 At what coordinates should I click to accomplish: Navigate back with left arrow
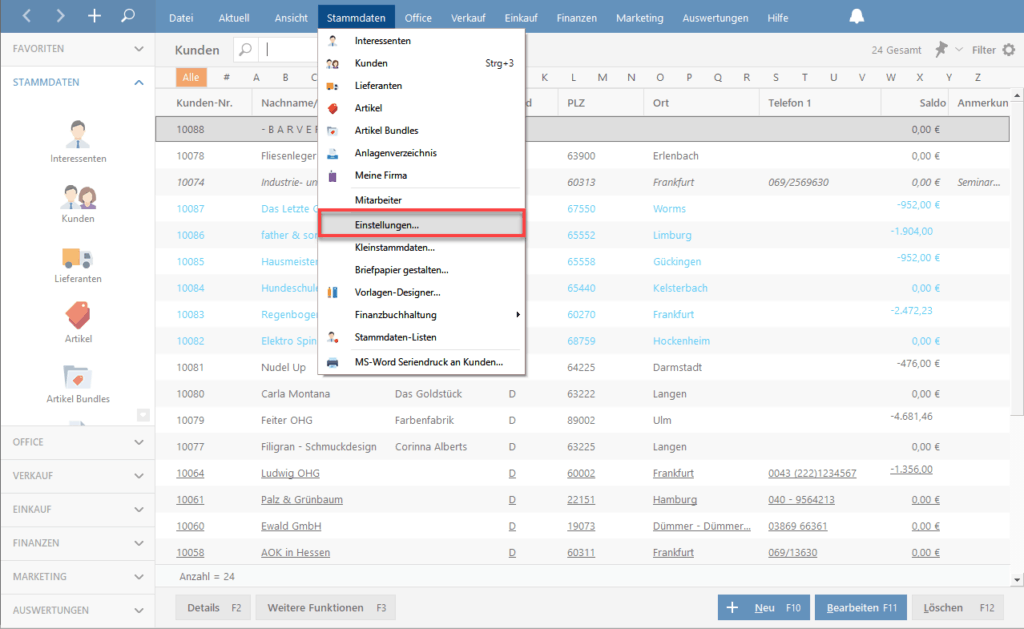27,16
